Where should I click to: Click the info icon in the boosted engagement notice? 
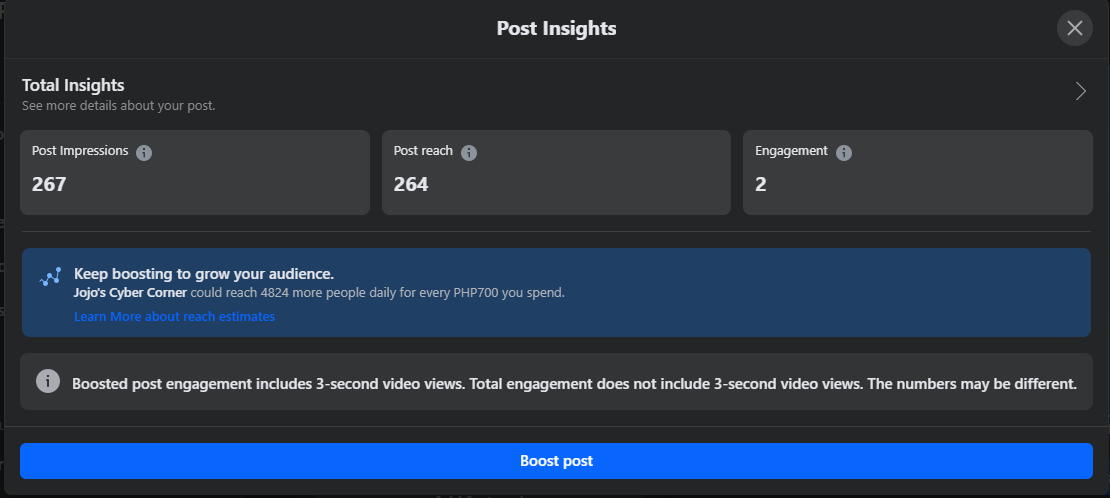tap(47, 381)
